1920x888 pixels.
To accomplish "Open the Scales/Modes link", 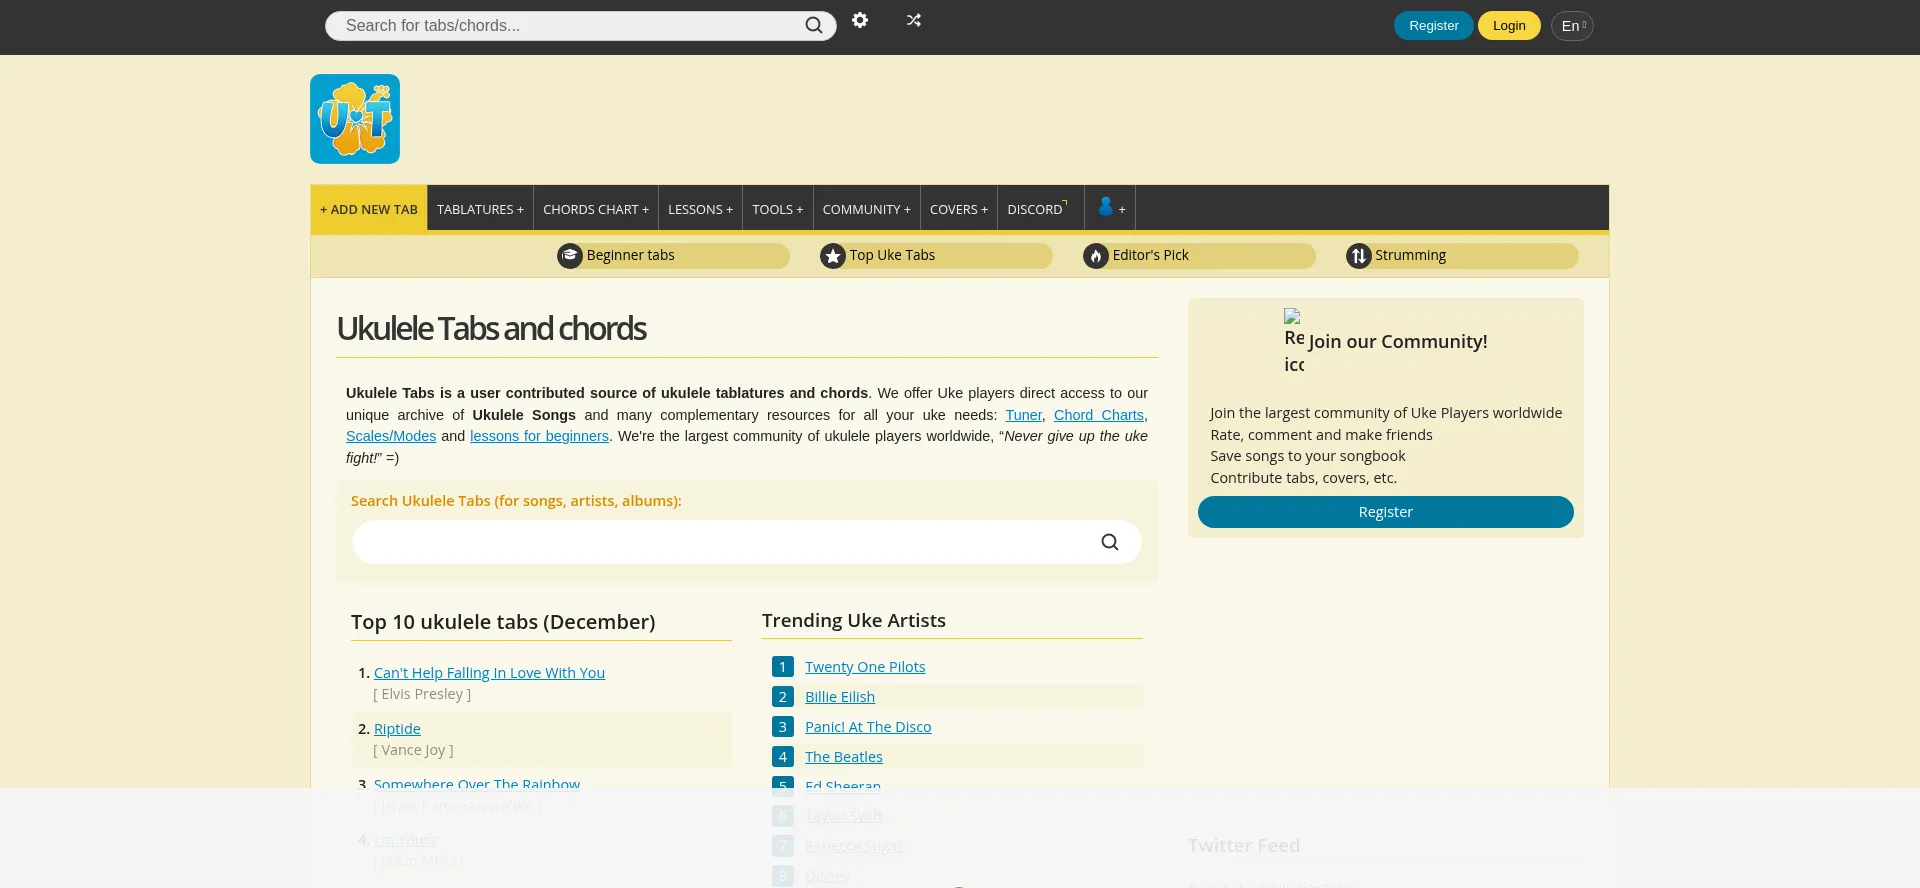I will point(391,436).
